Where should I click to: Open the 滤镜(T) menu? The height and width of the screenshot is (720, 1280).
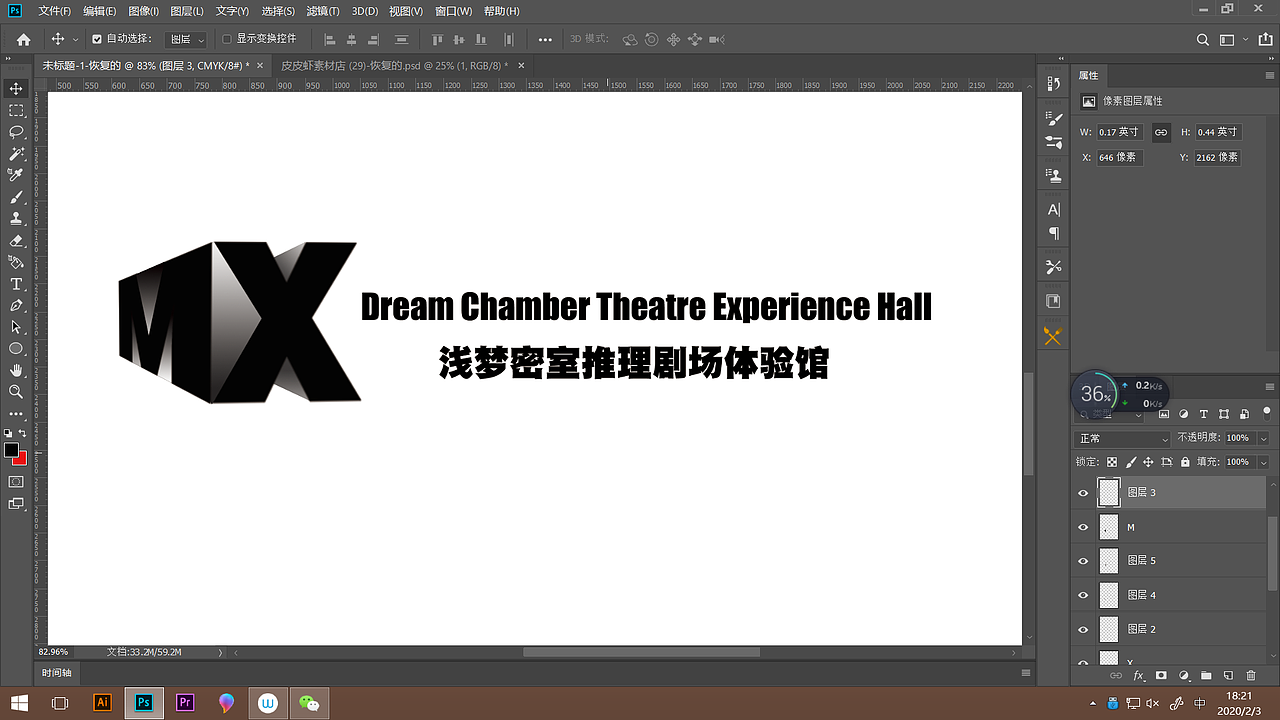coord(321,11)
